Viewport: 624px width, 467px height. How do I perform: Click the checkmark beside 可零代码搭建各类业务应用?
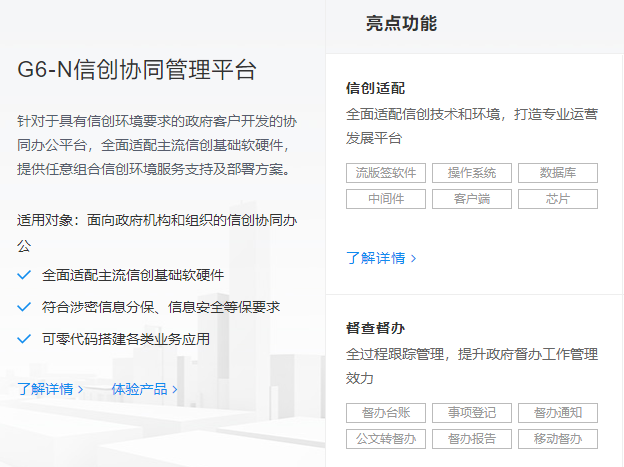25,339
